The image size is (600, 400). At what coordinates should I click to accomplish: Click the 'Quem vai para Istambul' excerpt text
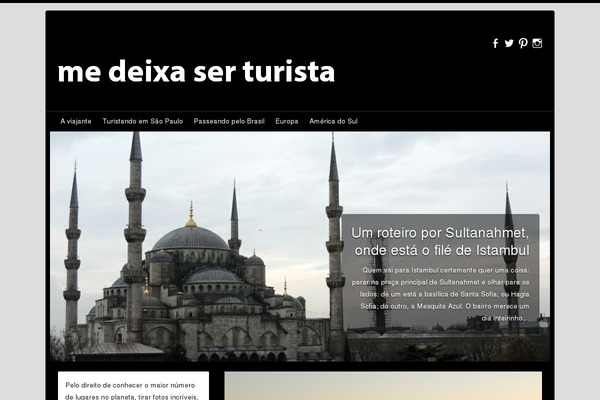[441, 294]
